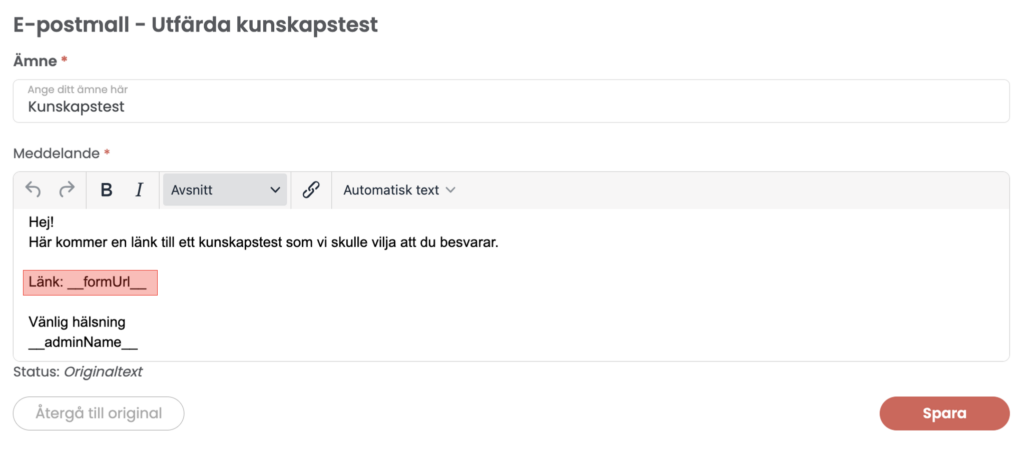Click the Status: Originaltext label
This screenshot has height=450, width=1024.
click(x=77, y=372)
